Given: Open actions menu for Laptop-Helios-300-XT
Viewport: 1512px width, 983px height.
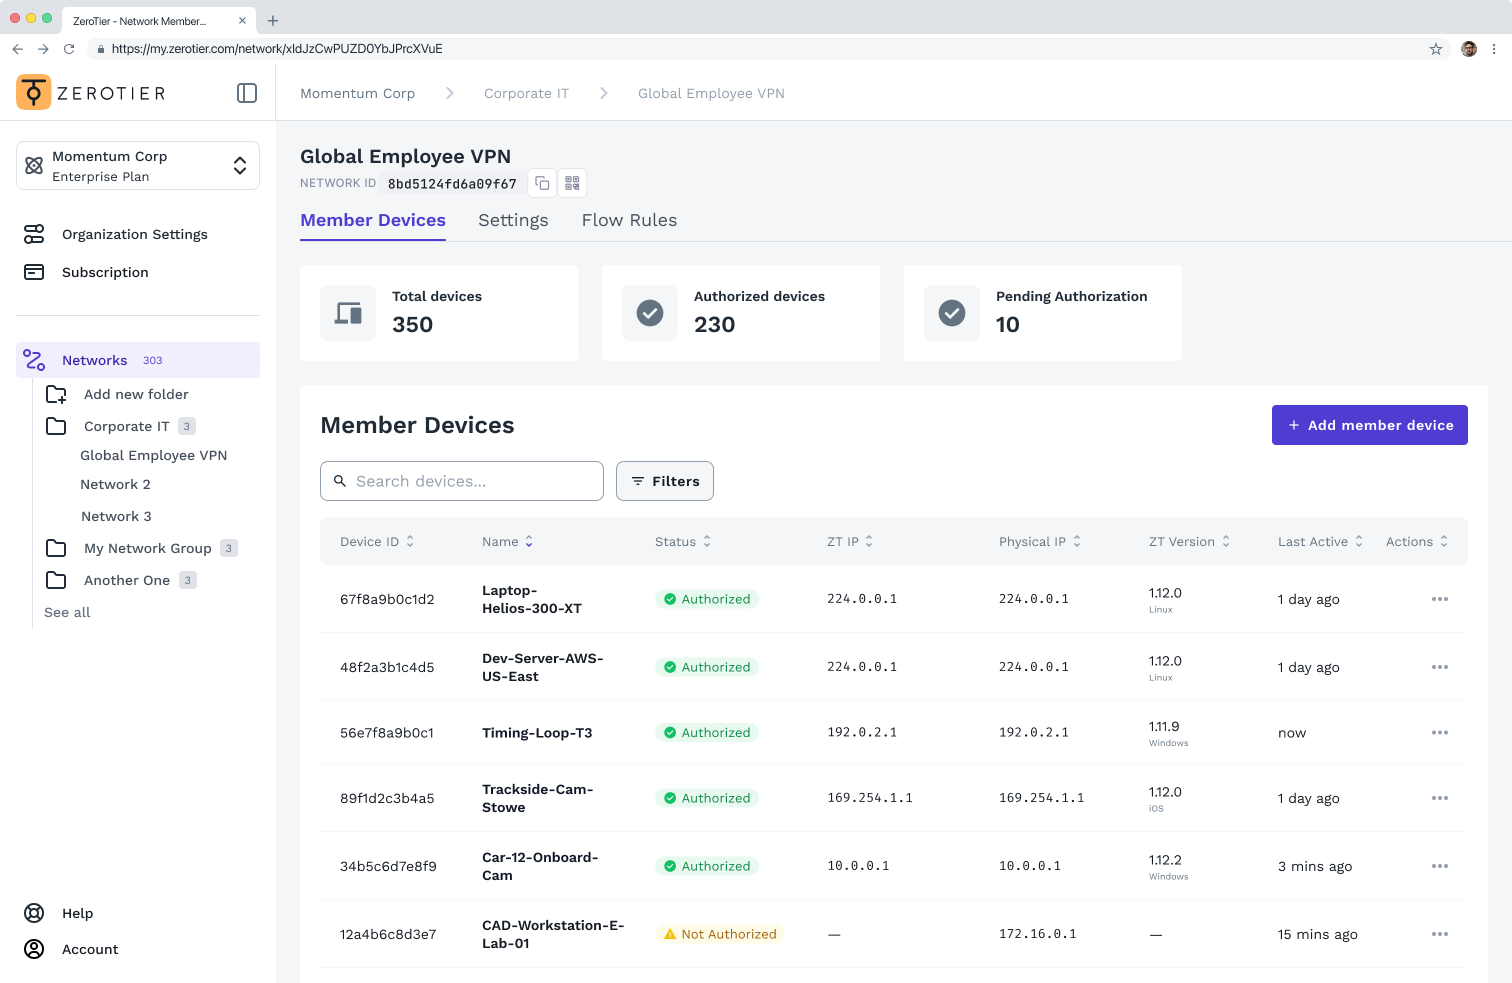Looking at the screenshot, I should [x=1440, y=599].
